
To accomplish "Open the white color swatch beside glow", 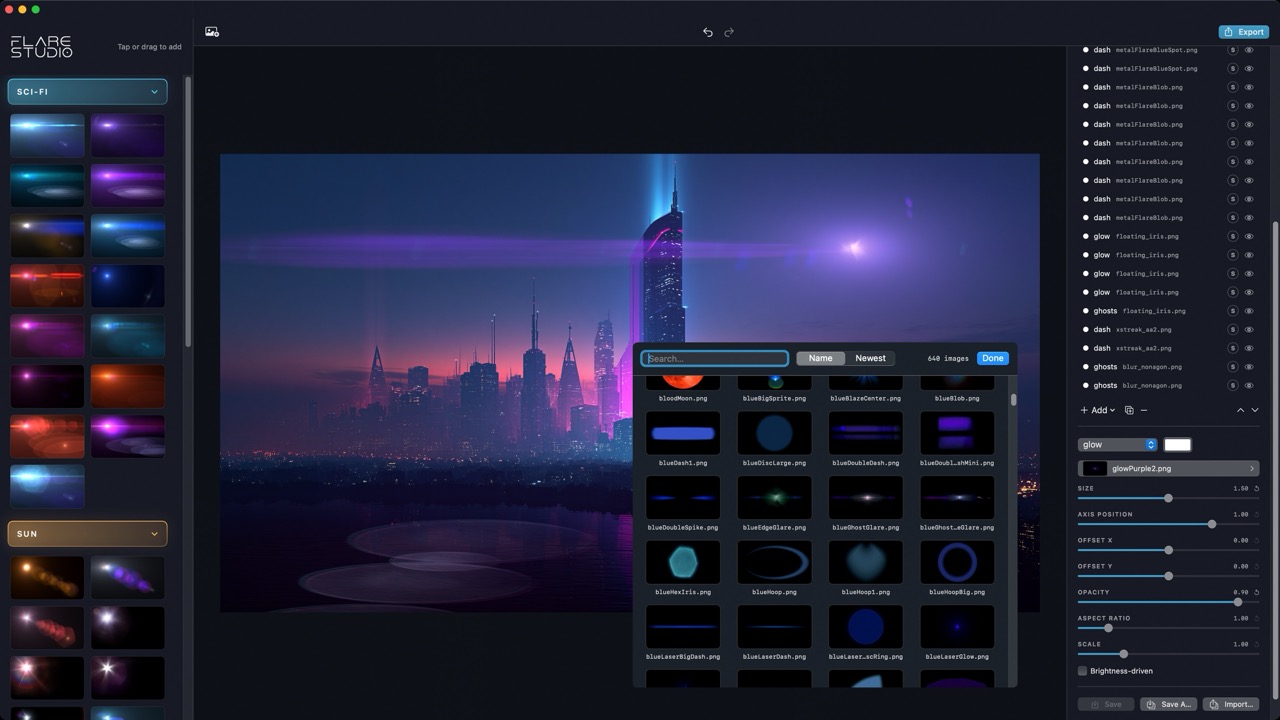I will pyautogui.click(x=1178, y=445).
